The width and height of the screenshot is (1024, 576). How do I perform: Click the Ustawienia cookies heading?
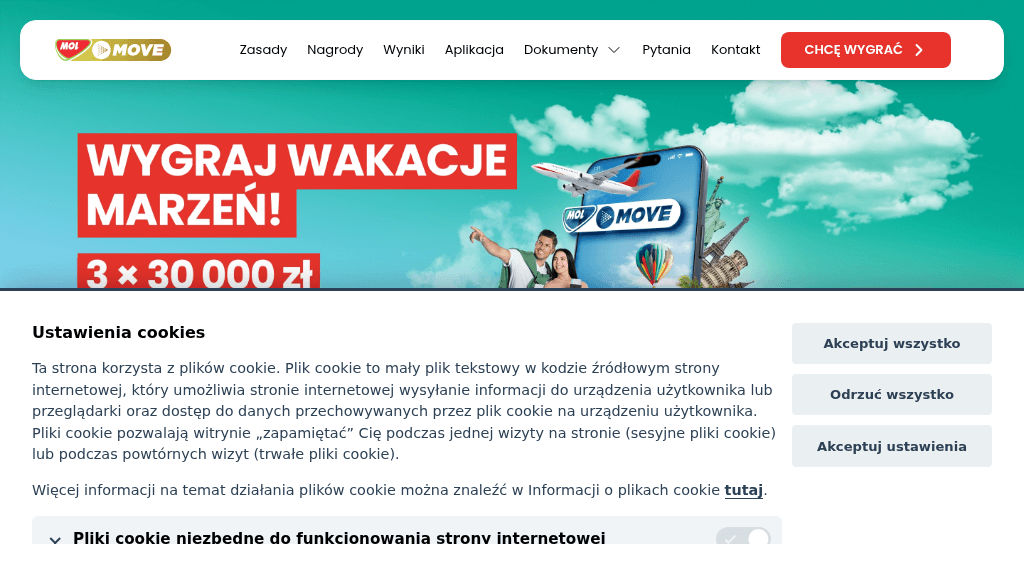pyautogui.click(x=119, y=332)
